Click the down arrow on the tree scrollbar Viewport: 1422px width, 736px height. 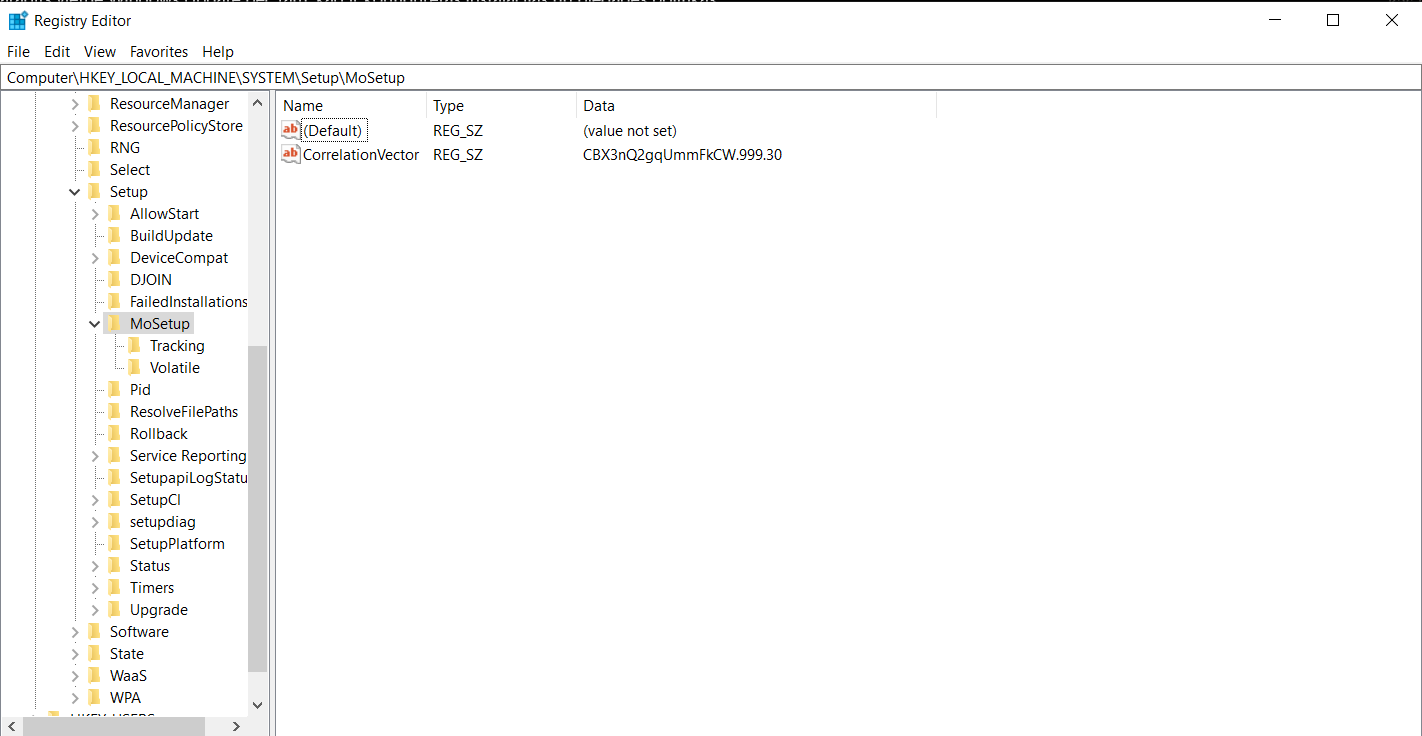257,705
